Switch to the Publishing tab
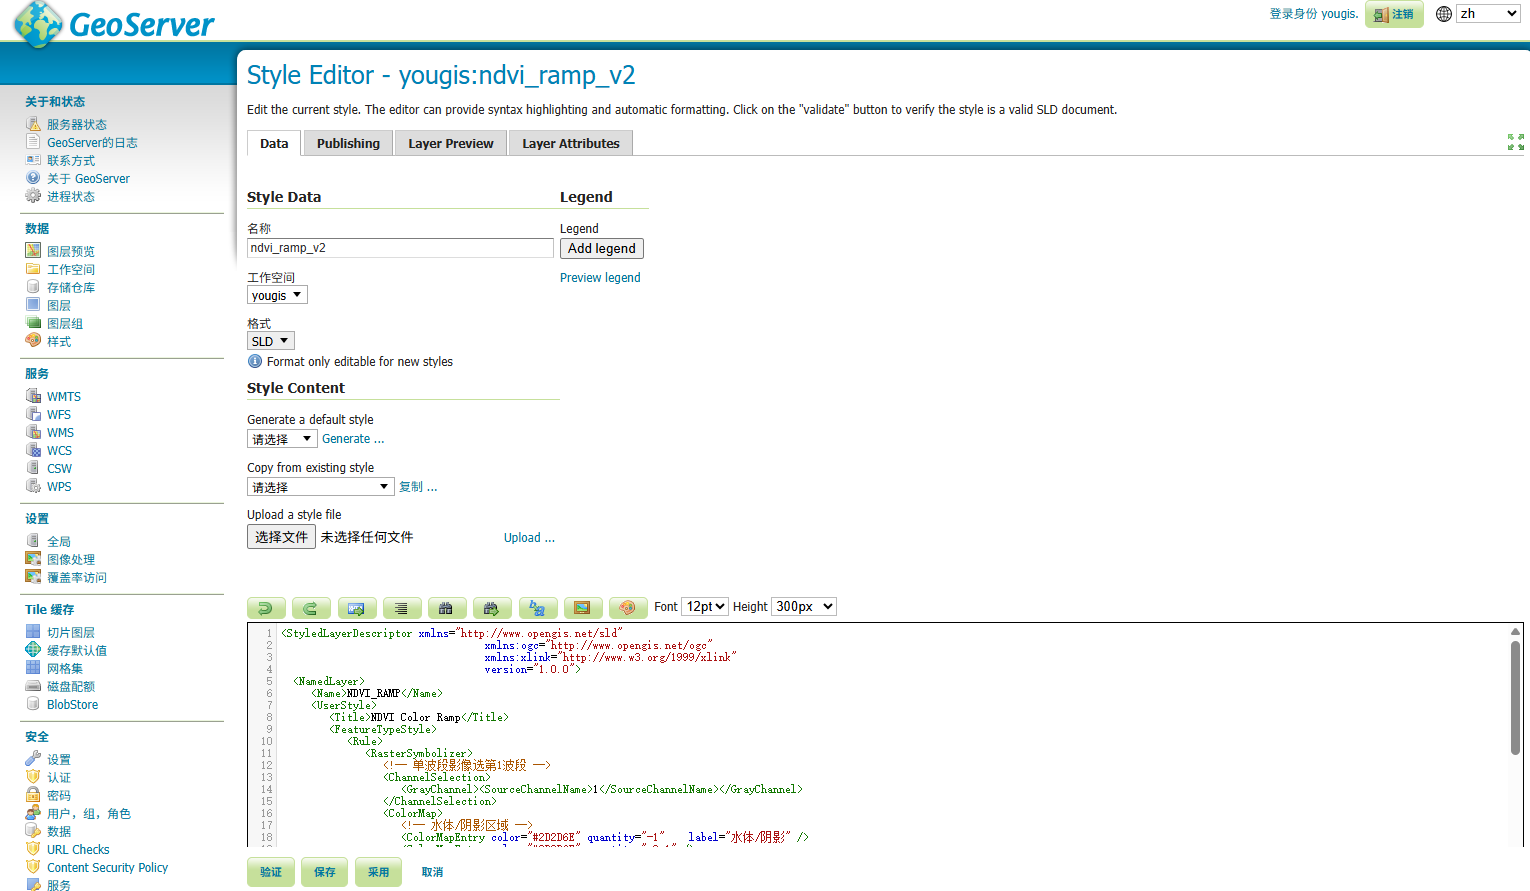This screenshot has width=1530, height=891. 348,144
